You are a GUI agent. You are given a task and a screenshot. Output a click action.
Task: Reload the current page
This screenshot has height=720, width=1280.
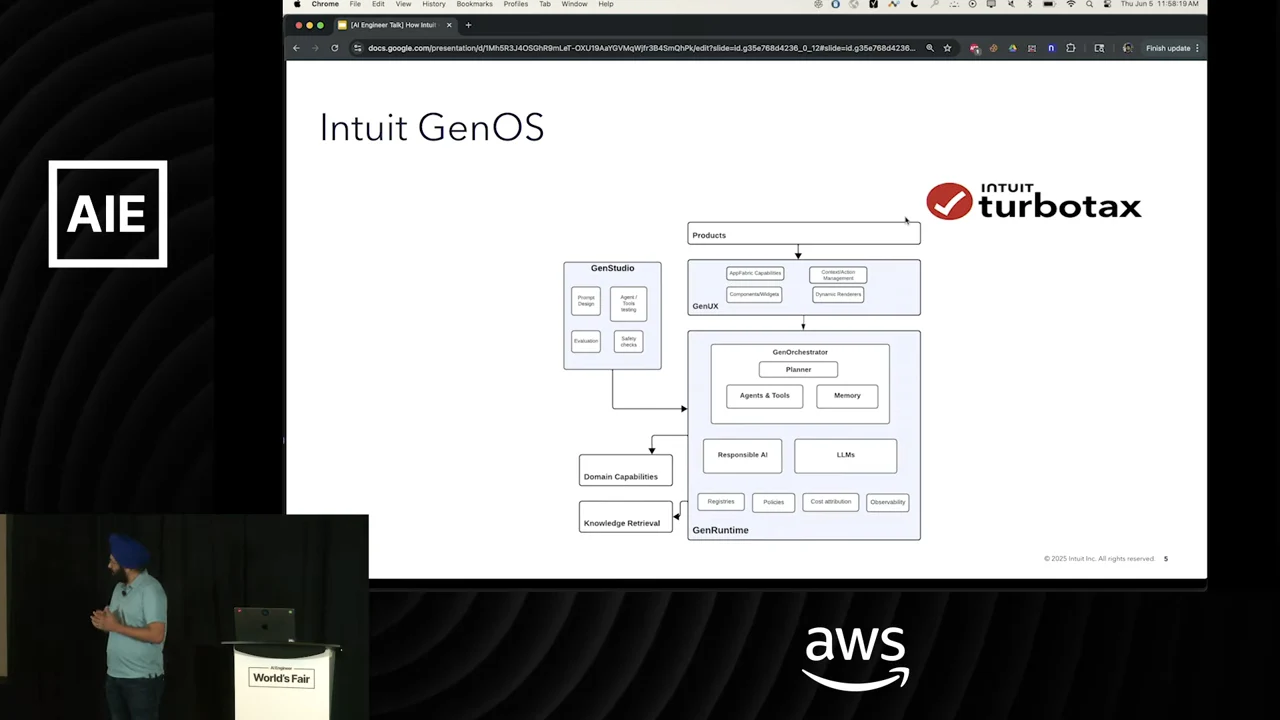pos(334,48)
